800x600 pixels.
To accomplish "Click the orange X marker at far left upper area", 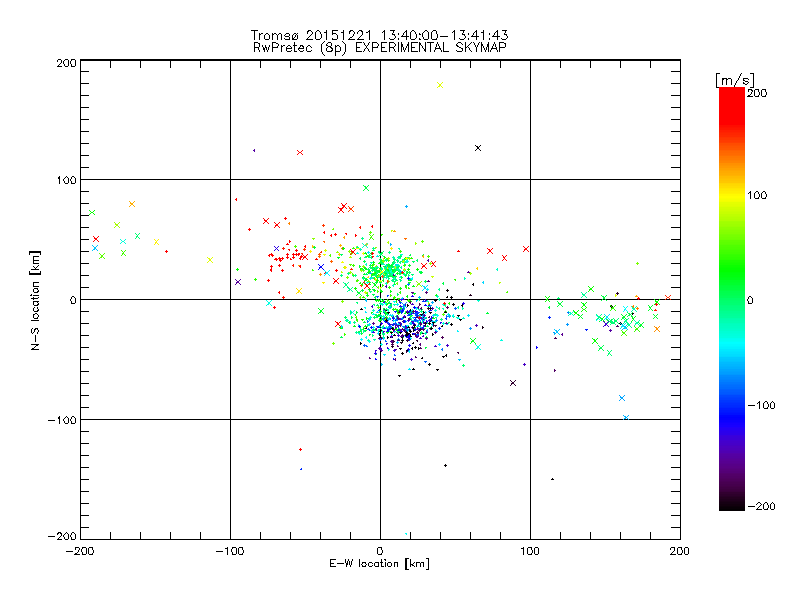I will coord(132,204).
